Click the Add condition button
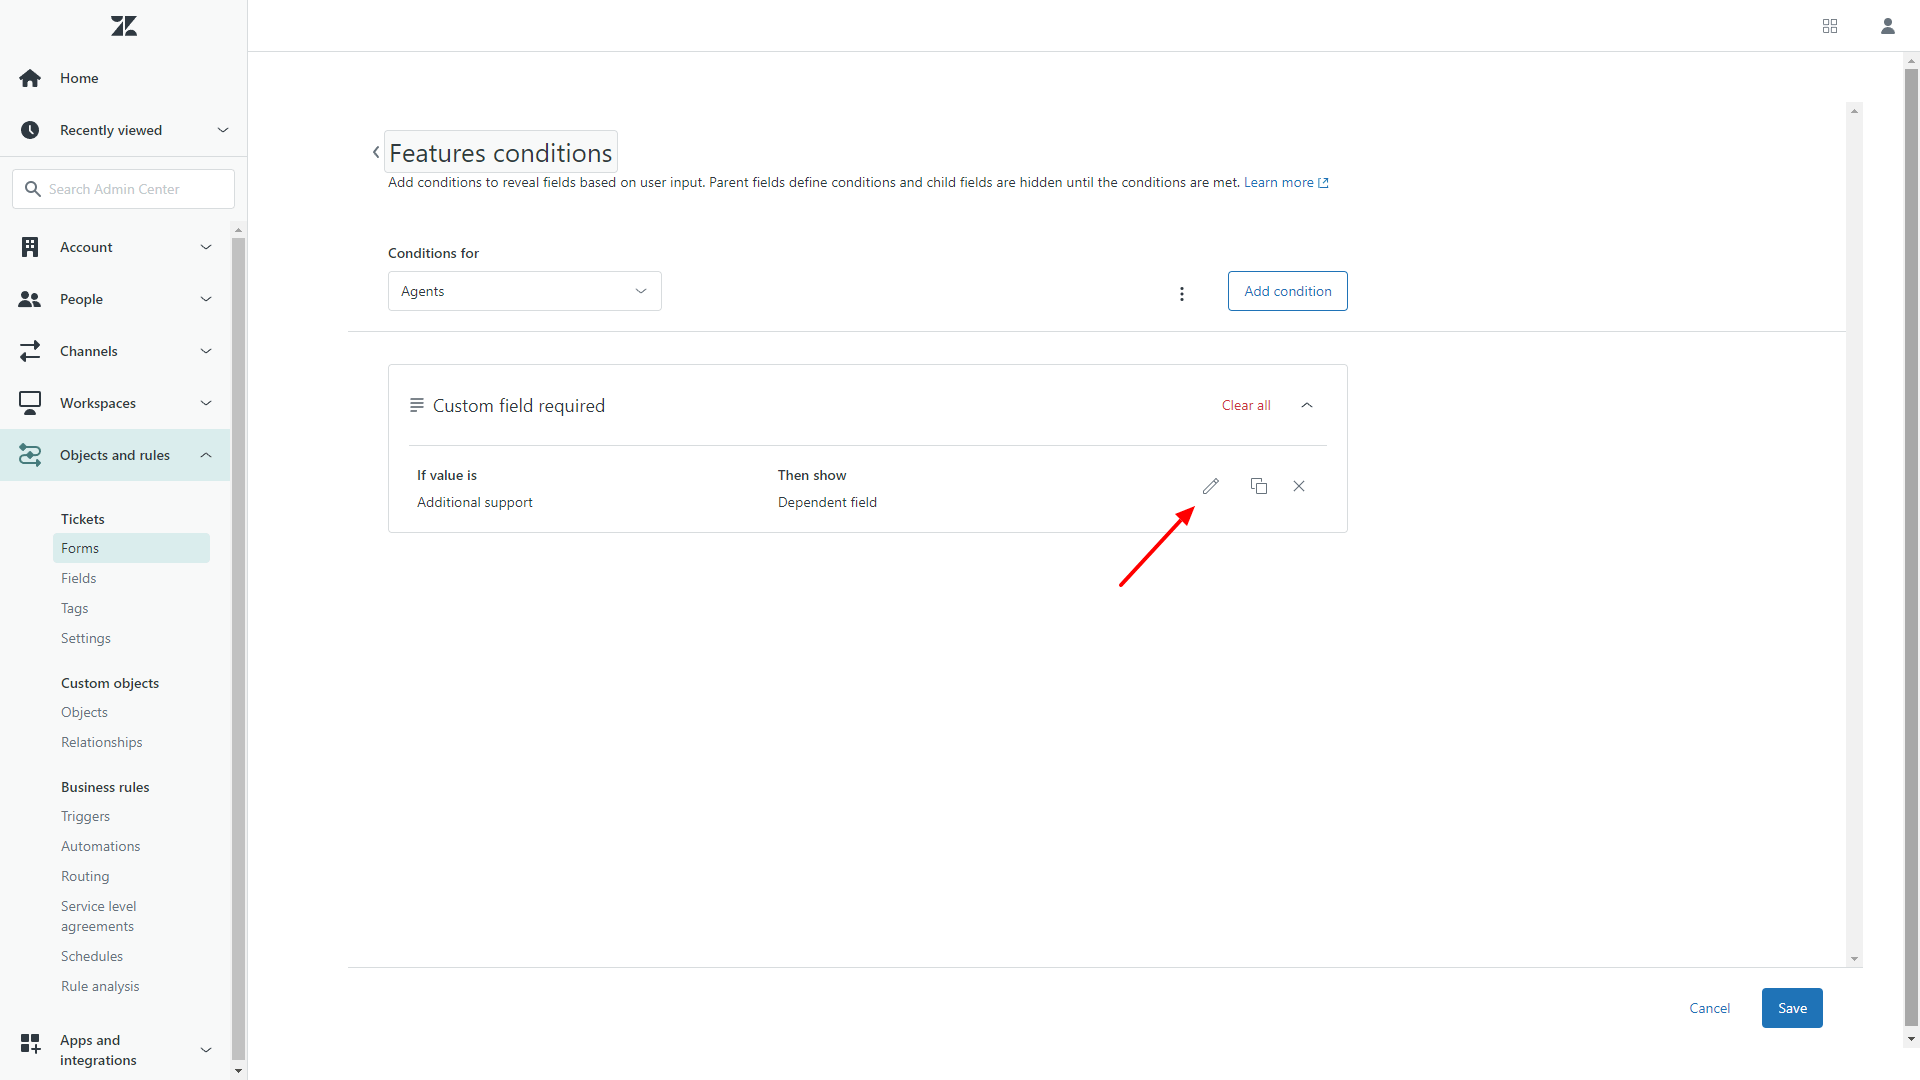The height and width of the screenshot is (1080, 1920). click(1288, 291)
